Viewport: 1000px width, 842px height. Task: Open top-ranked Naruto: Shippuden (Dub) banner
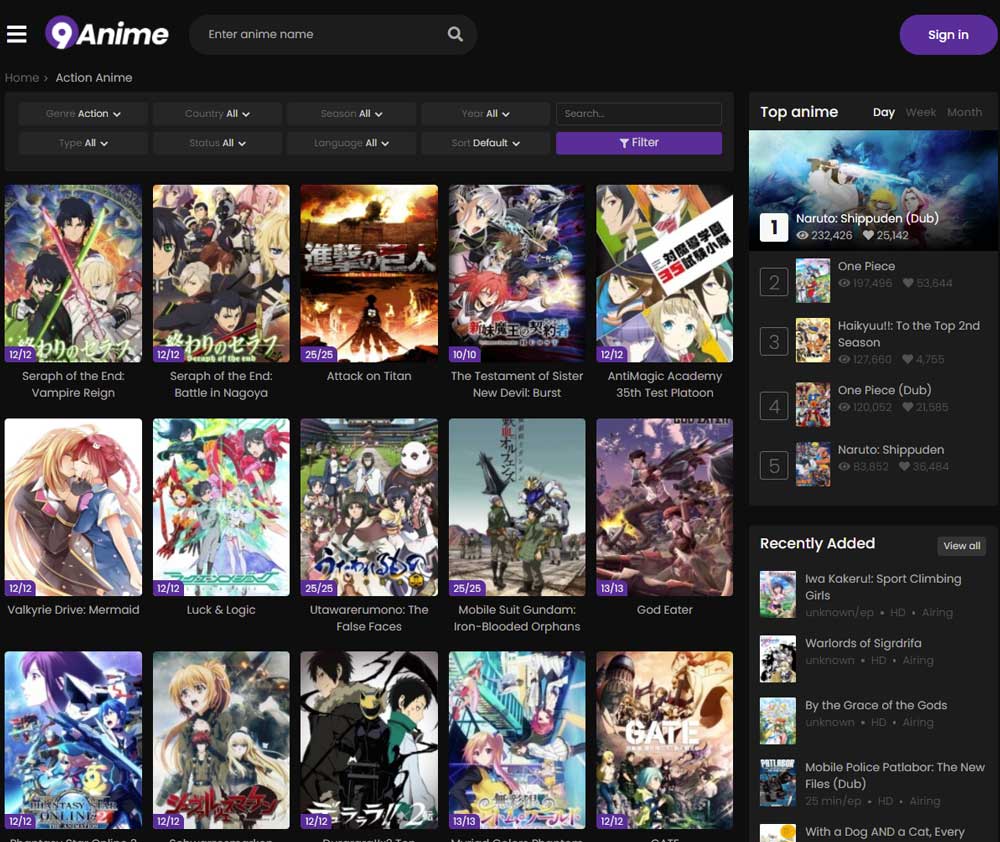pos(873,189)
